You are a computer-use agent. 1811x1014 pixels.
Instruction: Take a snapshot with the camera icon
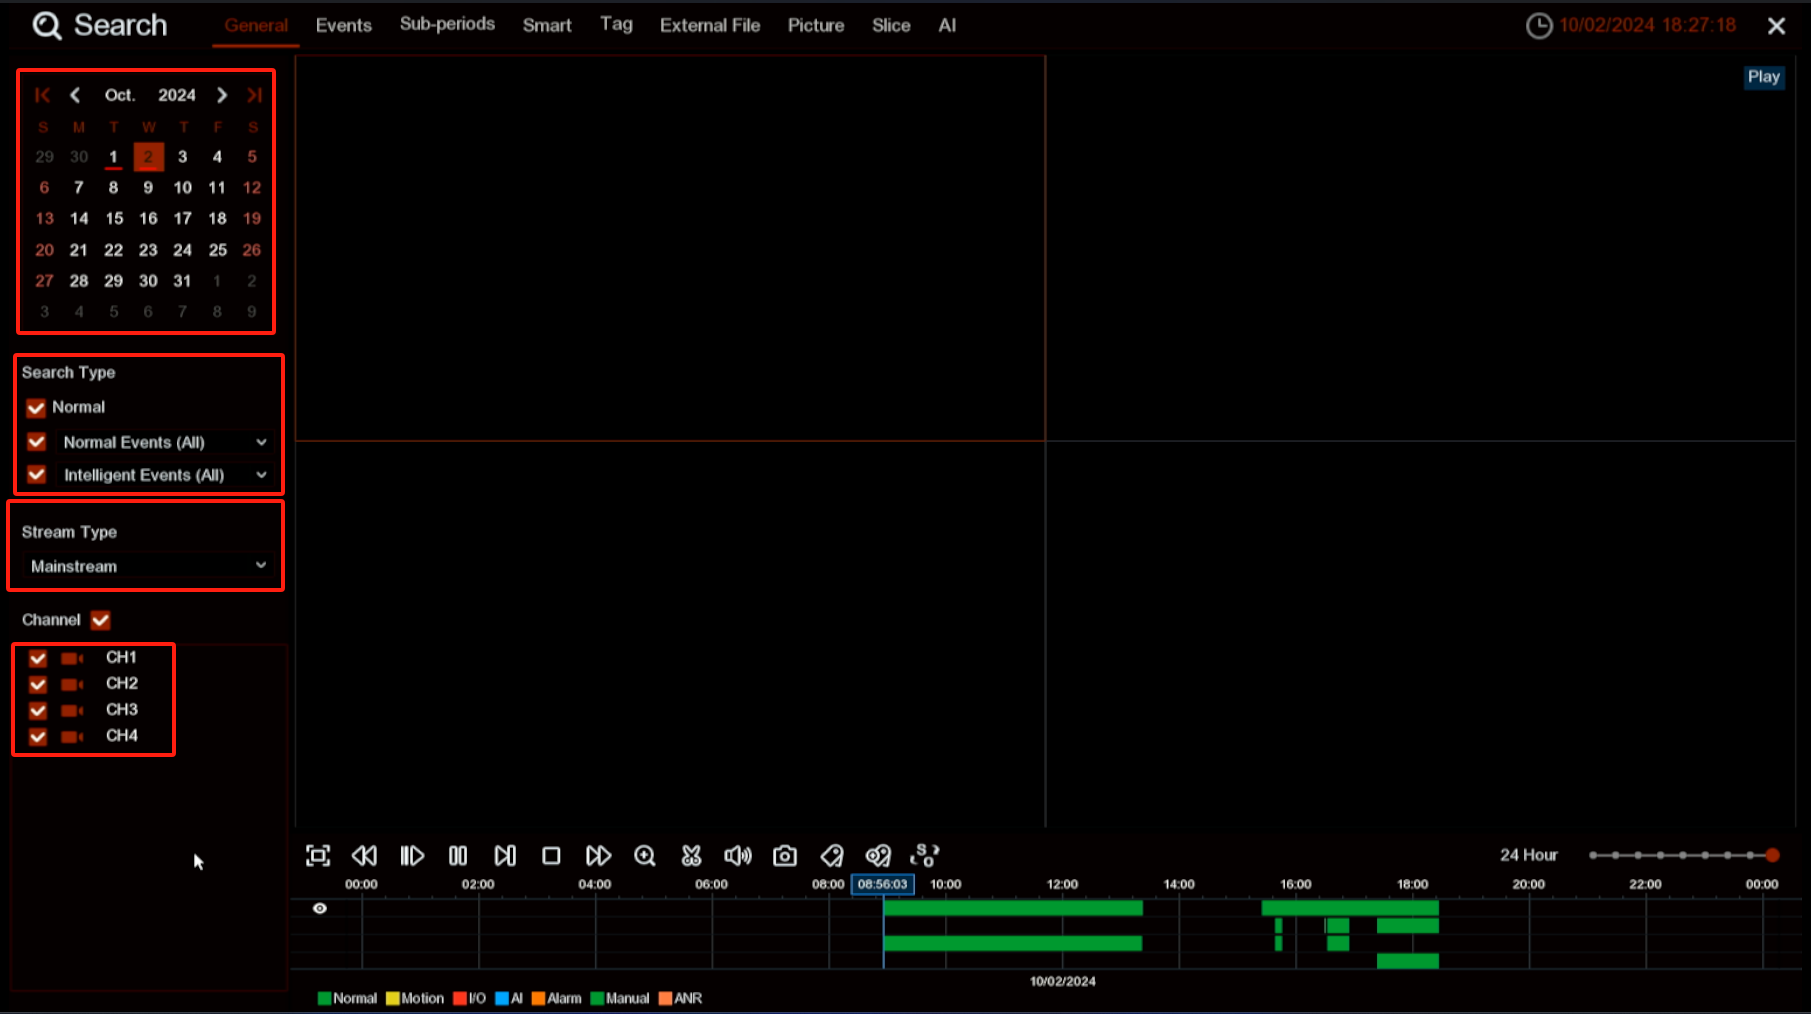point(785,856)
